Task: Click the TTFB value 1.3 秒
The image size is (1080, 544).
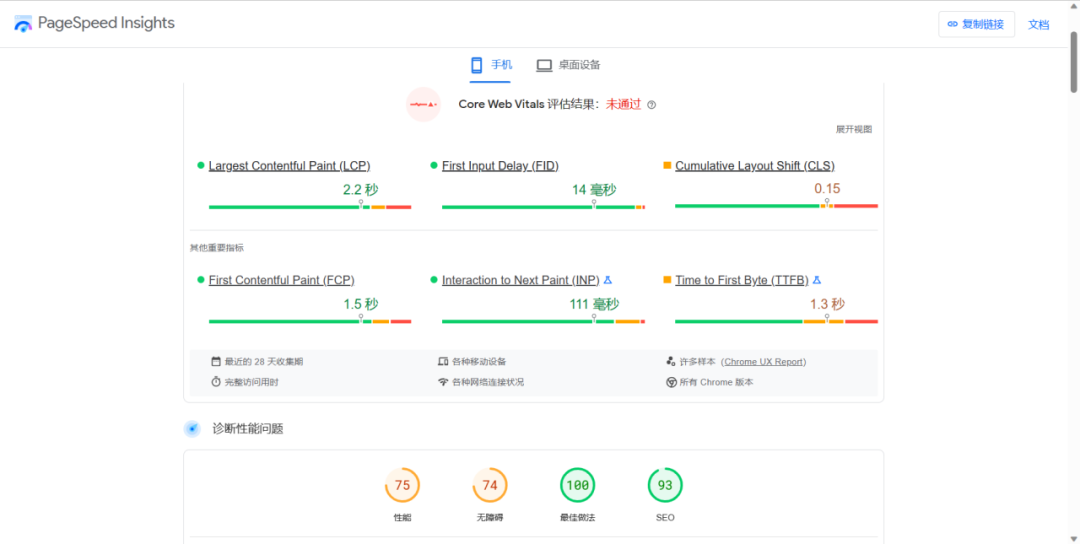Action: pos(827,304)
